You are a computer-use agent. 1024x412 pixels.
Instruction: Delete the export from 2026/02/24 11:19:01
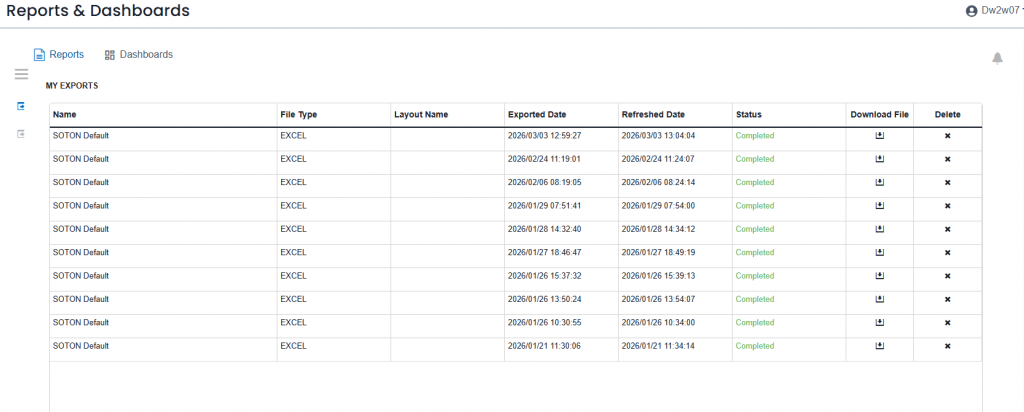947,159
